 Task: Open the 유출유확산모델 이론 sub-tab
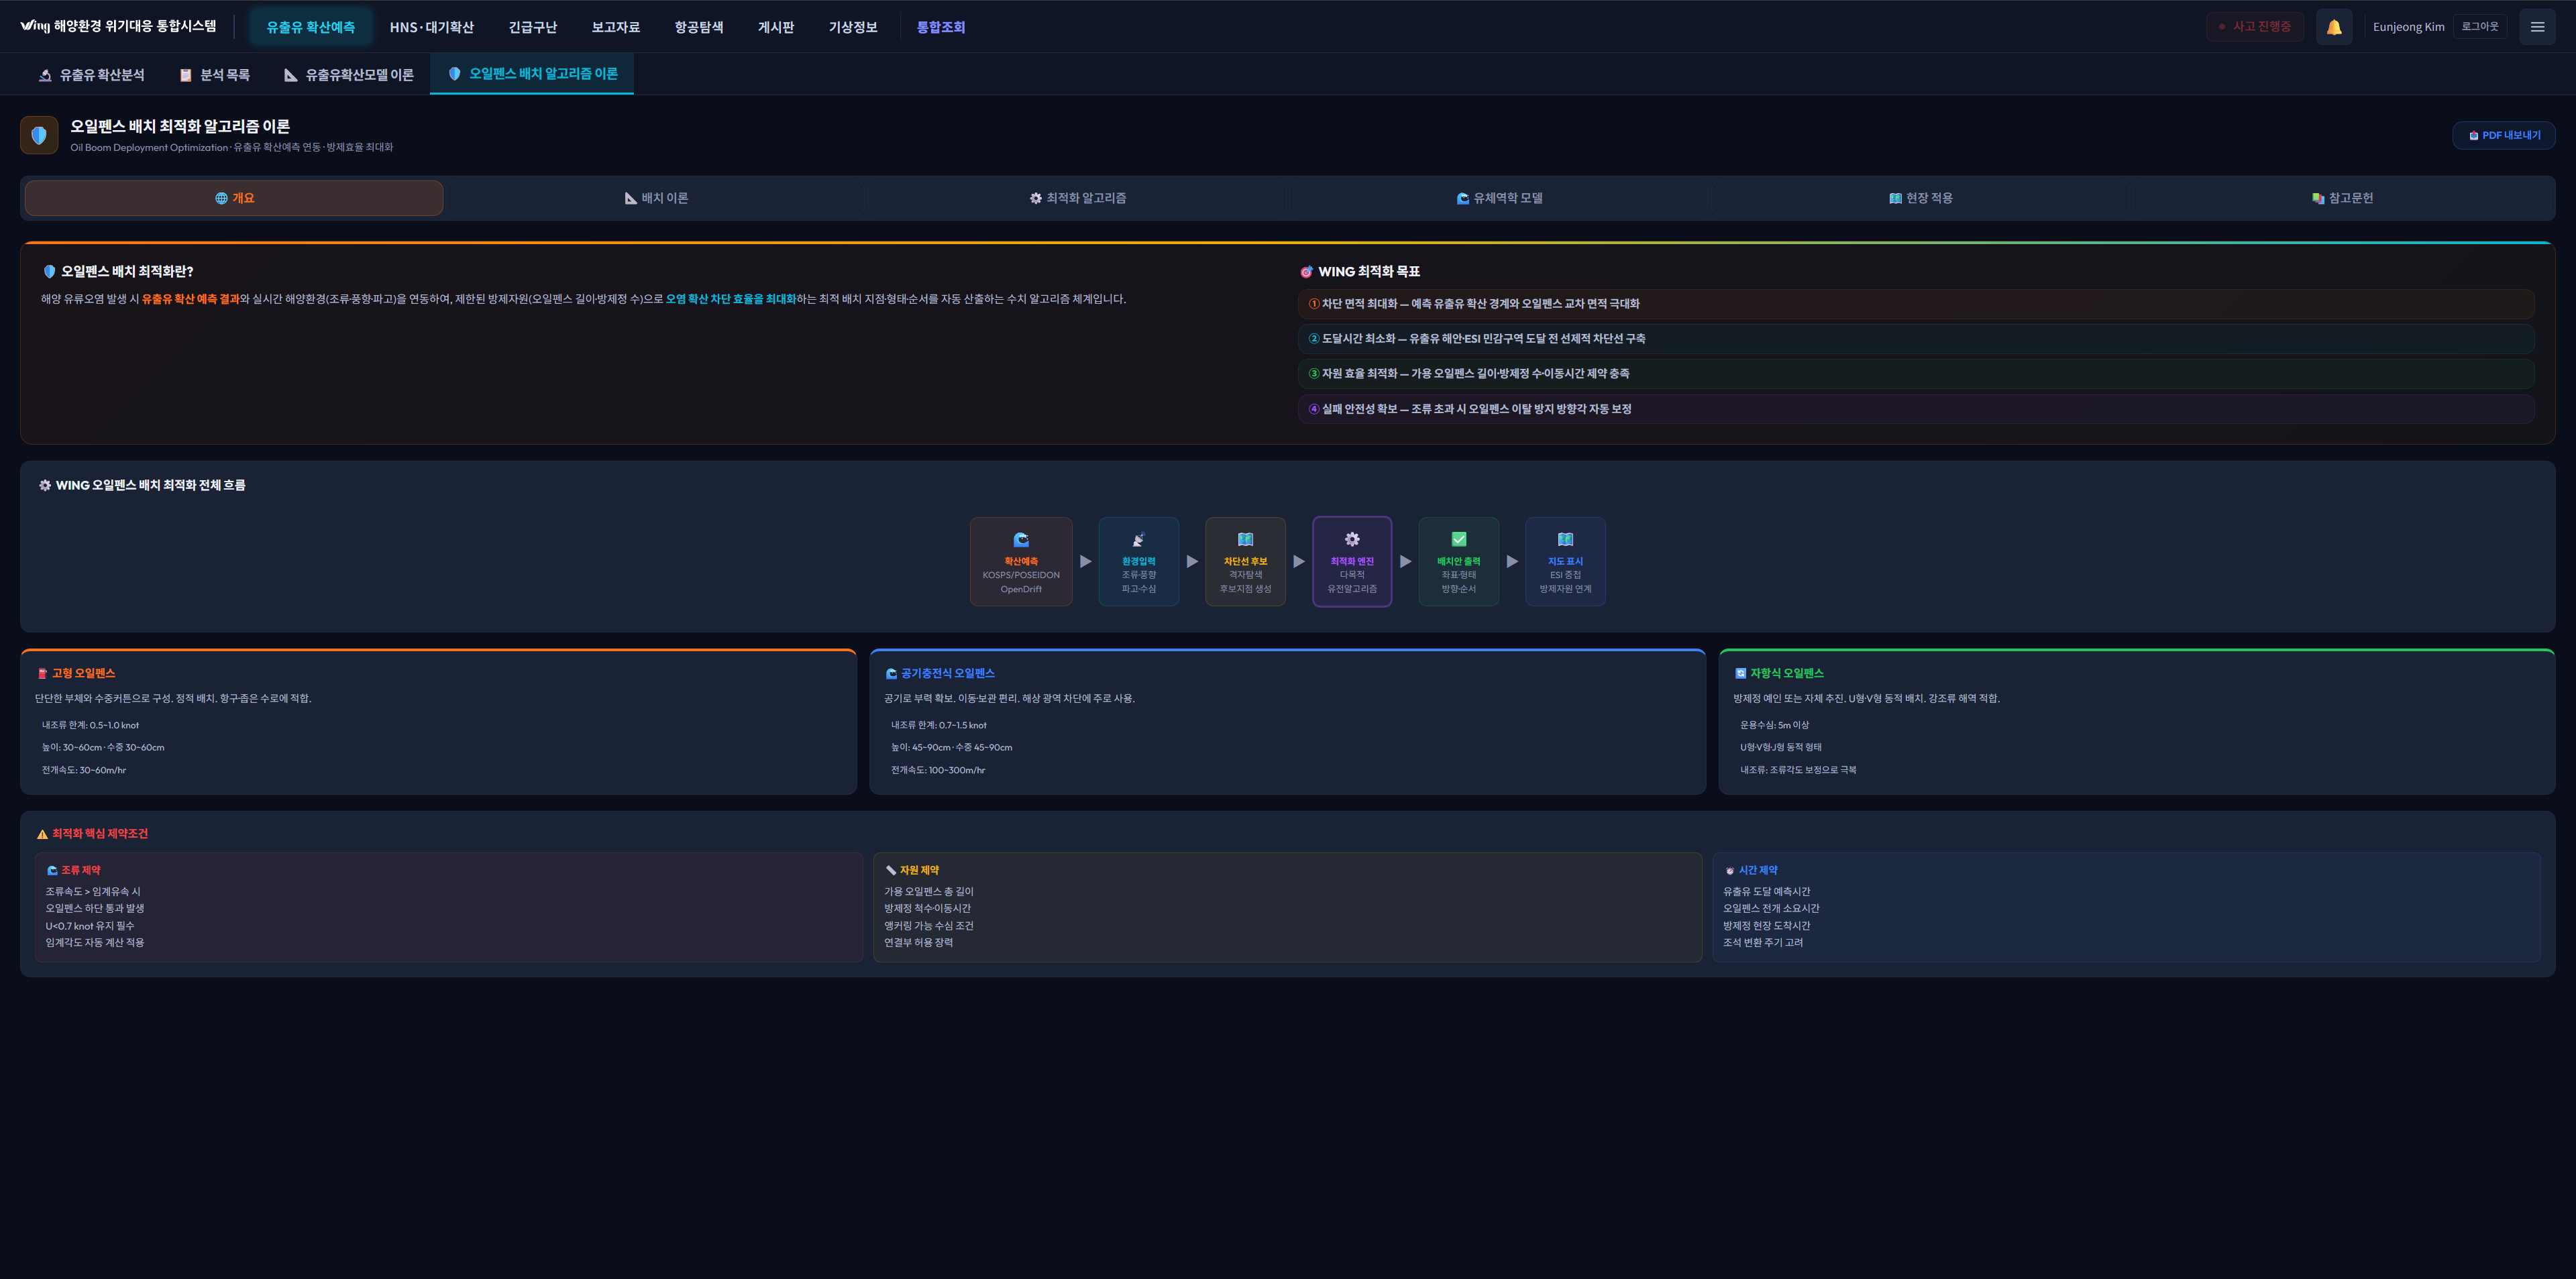(x=348, y=75)
